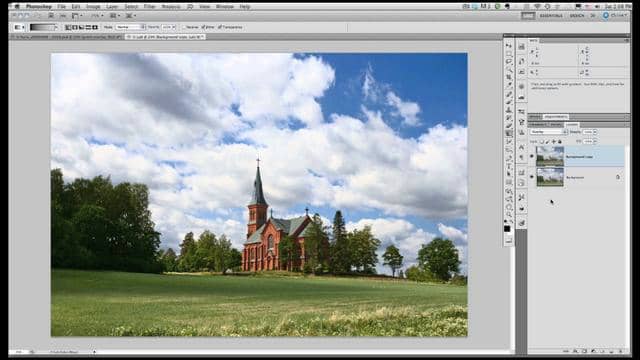Toggle the Dither checkbox
This screenshot has width=640, height=360.
point(203,27)
